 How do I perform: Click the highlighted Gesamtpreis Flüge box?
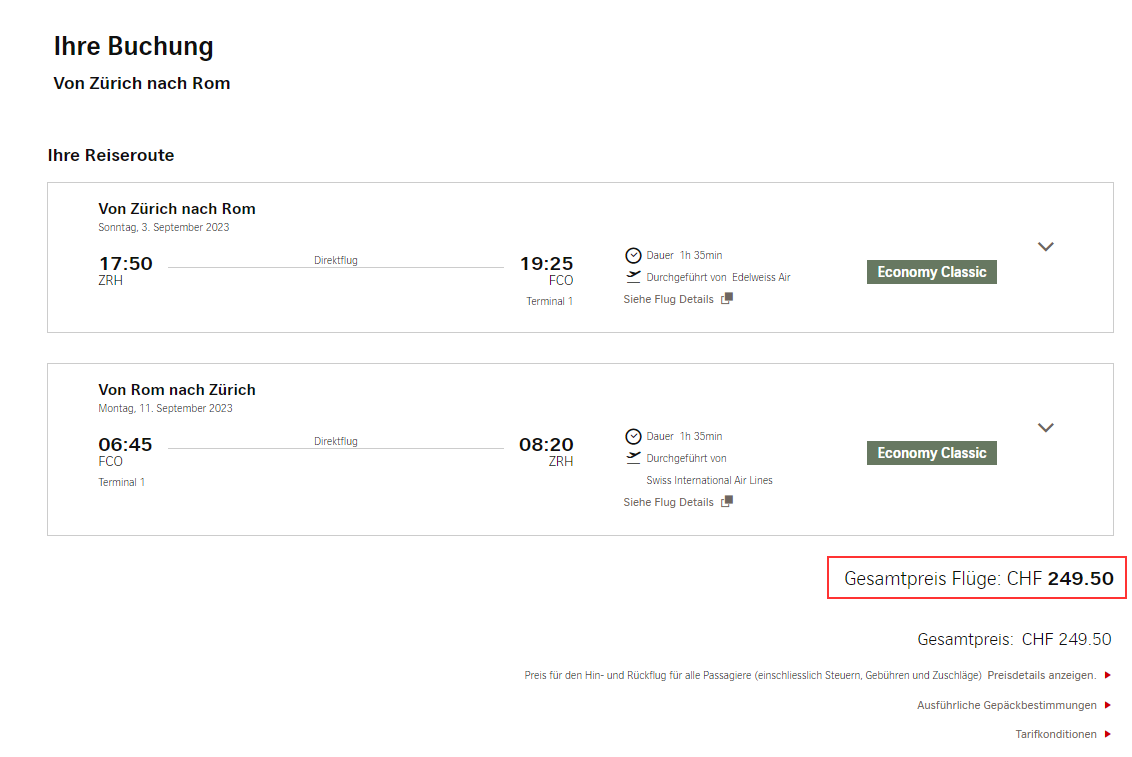click(977, 578)
